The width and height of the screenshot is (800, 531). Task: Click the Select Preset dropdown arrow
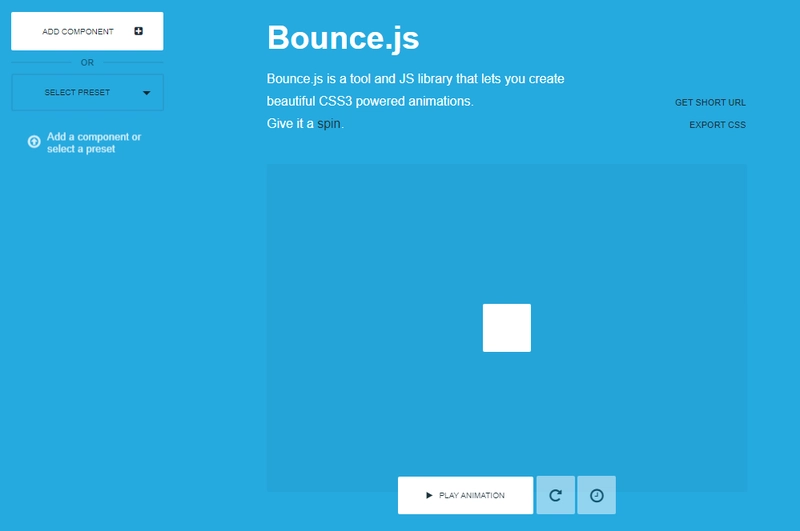[x=146, y=93]
